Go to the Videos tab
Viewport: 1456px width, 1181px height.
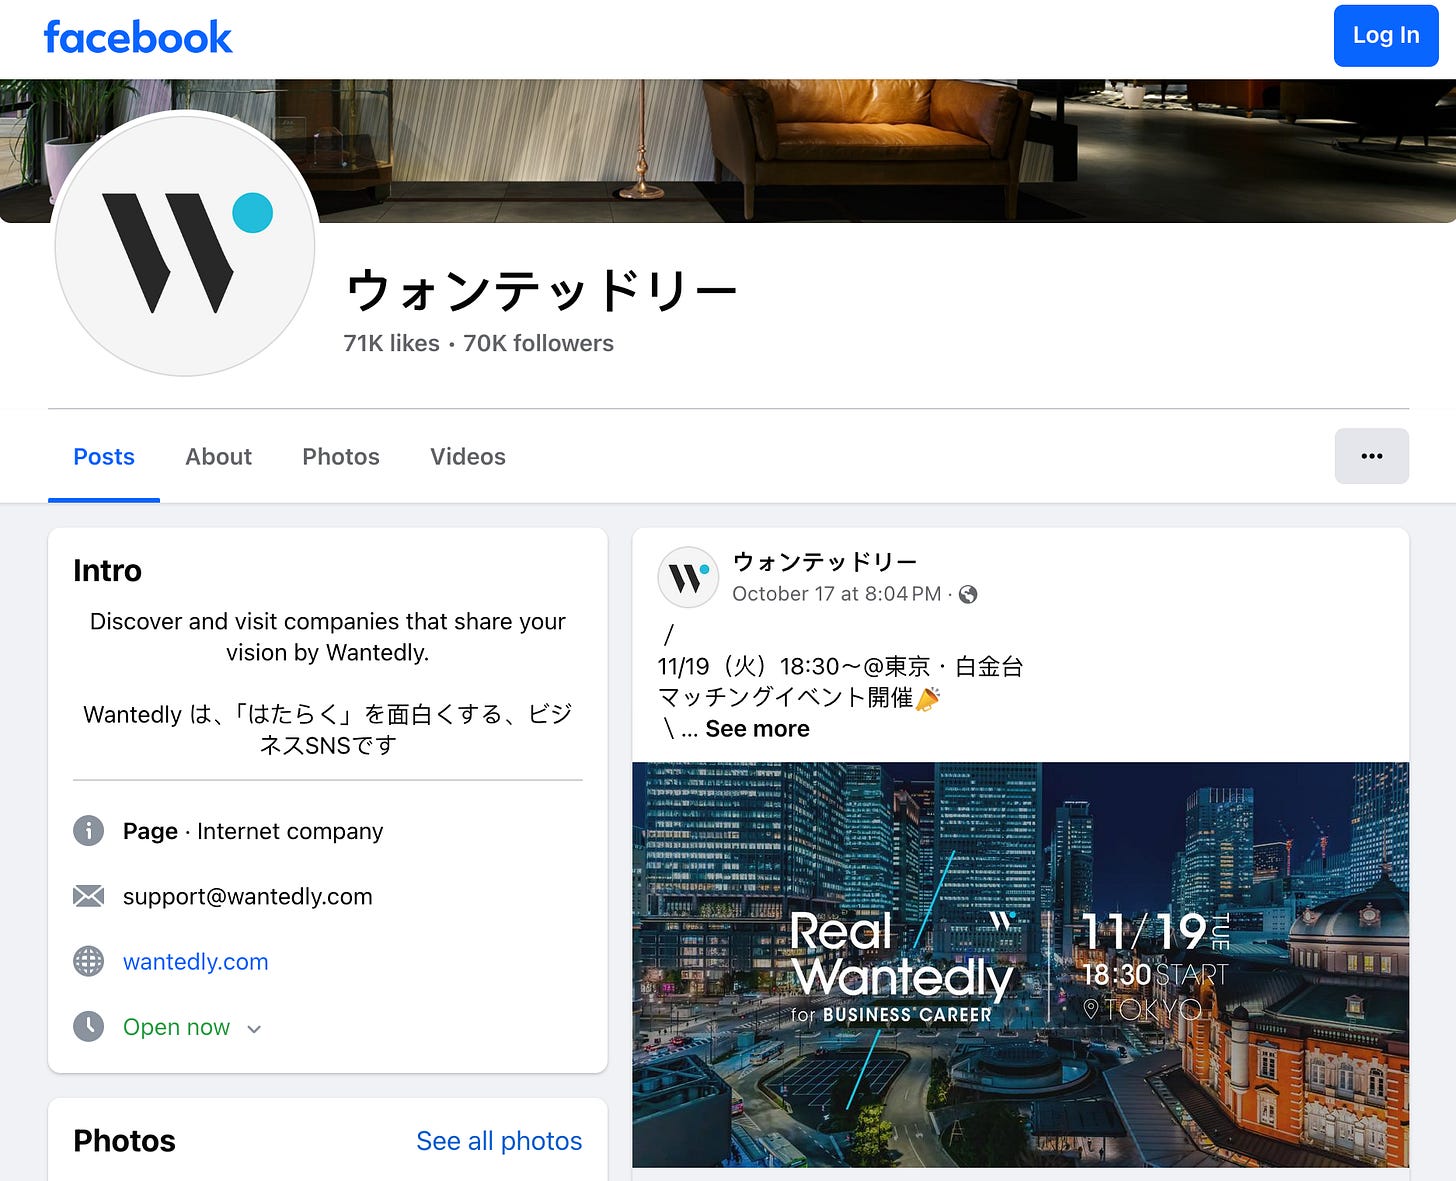pos(468,457)
